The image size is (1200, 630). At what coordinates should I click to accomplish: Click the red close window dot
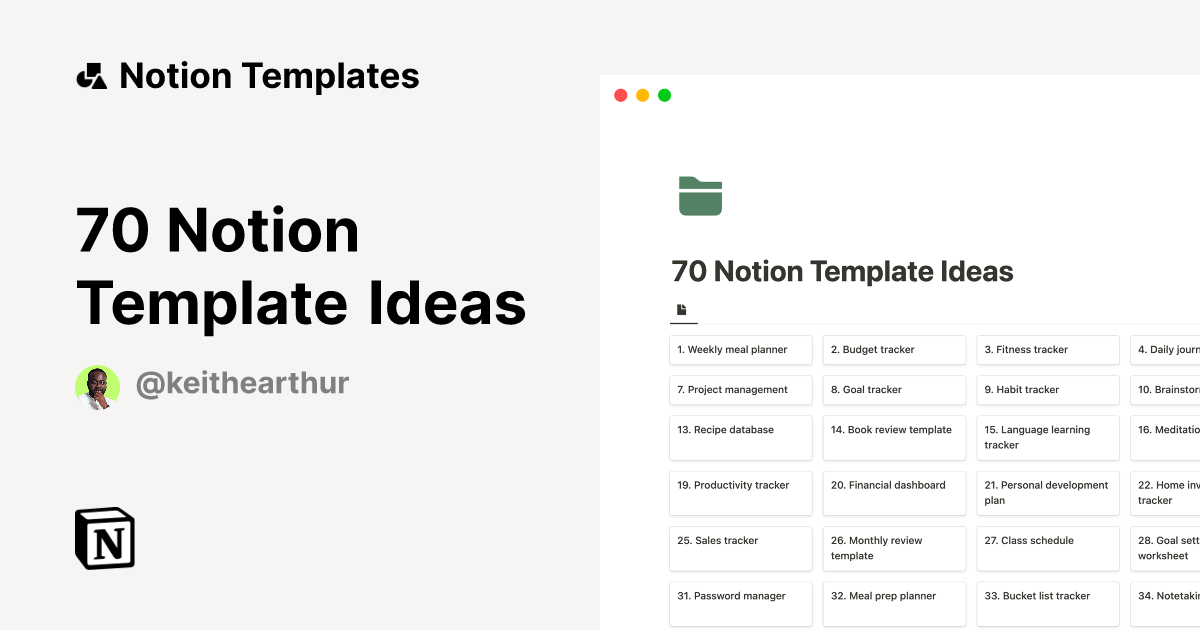click(620, 95)
